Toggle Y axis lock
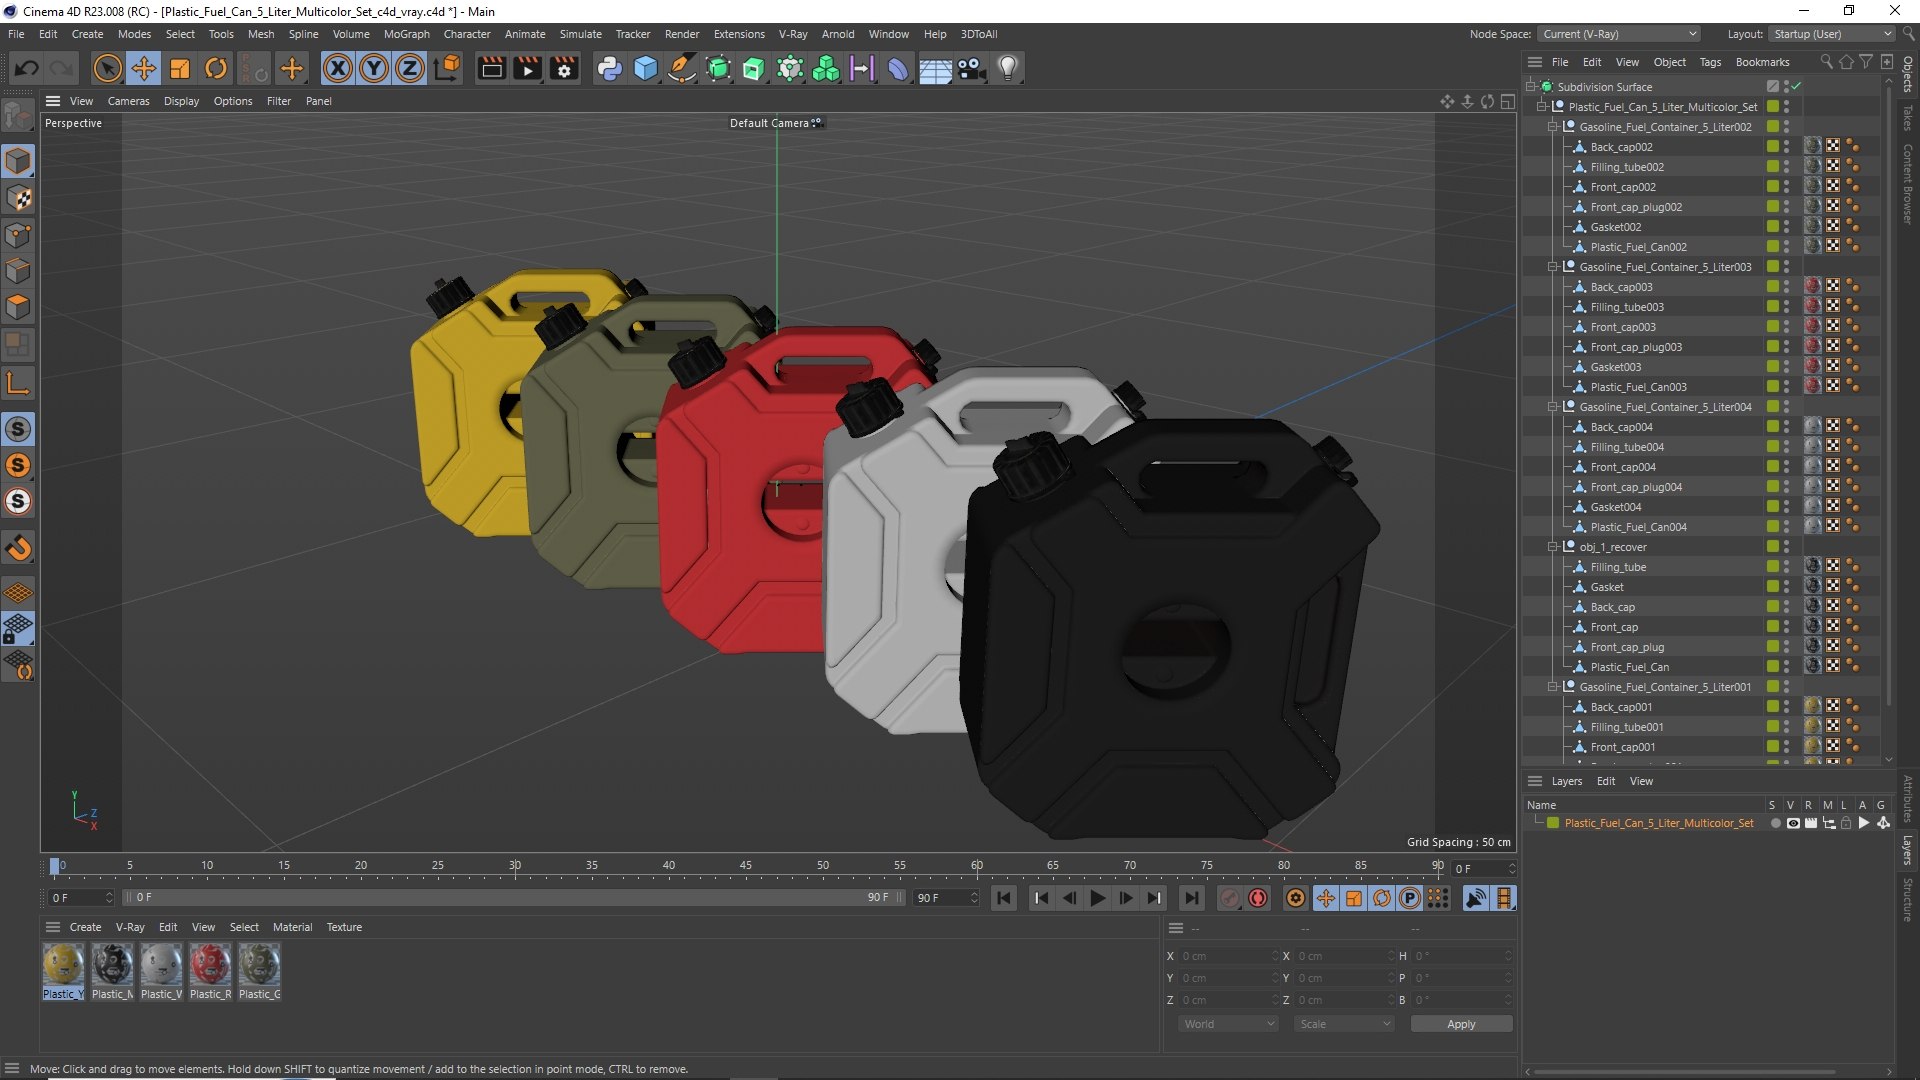Screen dimensions: 1920x1080 click(x=374, y=68)
